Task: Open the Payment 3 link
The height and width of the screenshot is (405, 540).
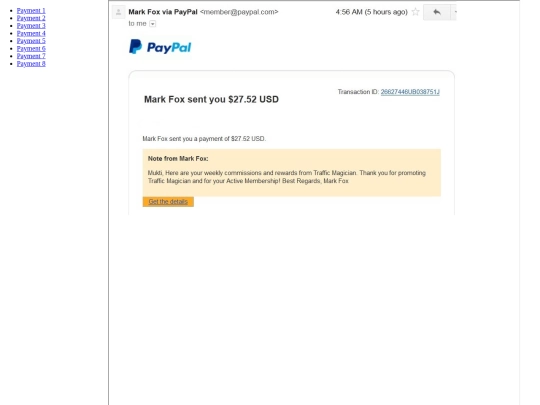Action: pyautogui.click(x=31, y=26)
